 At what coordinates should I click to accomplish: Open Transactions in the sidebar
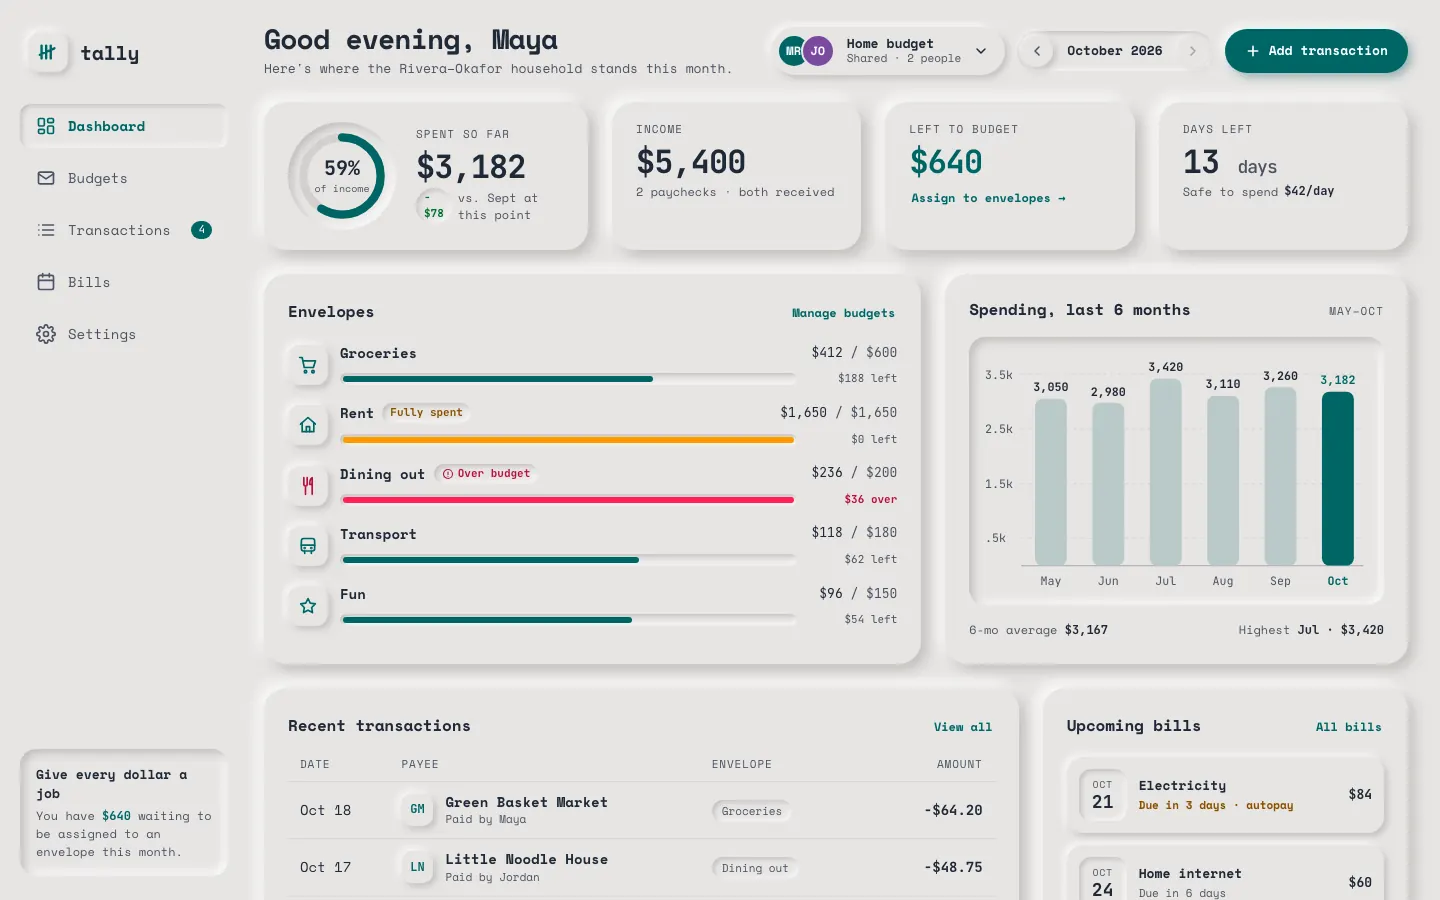click(124, 230)
